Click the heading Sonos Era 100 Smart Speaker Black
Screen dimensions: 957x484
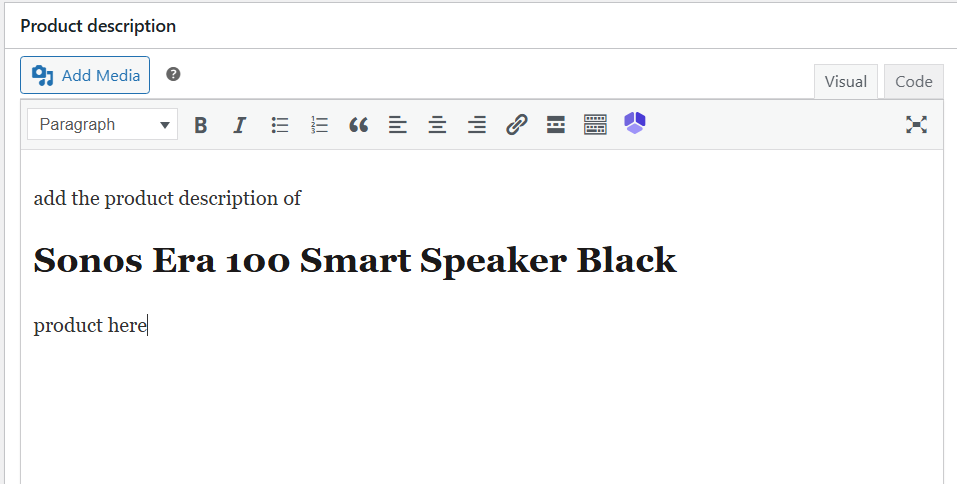[x=355, y=261]
